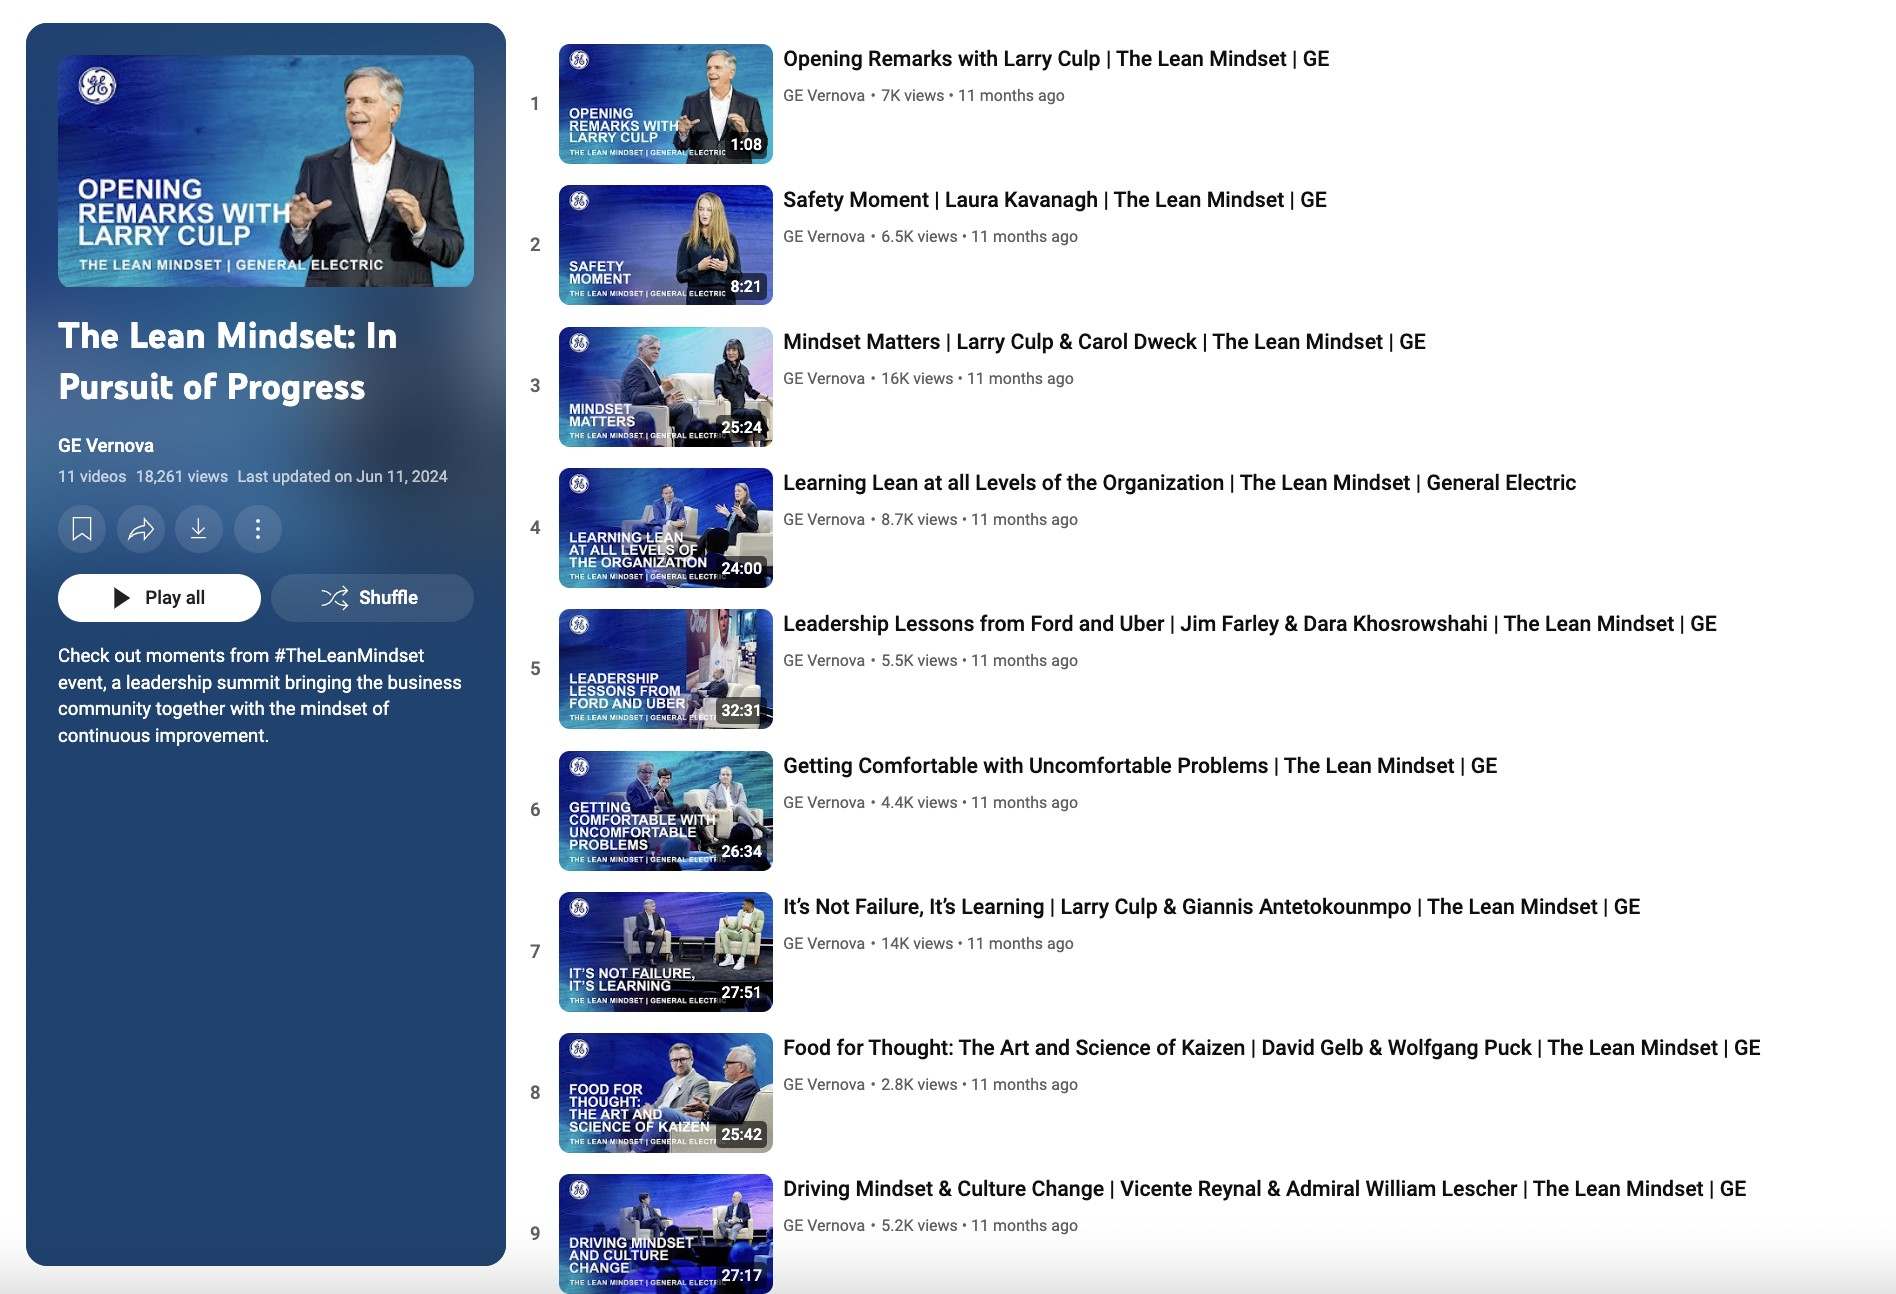
Task: Open Food for Thought Kaizen thumbnail
Action: (666, 1093)
